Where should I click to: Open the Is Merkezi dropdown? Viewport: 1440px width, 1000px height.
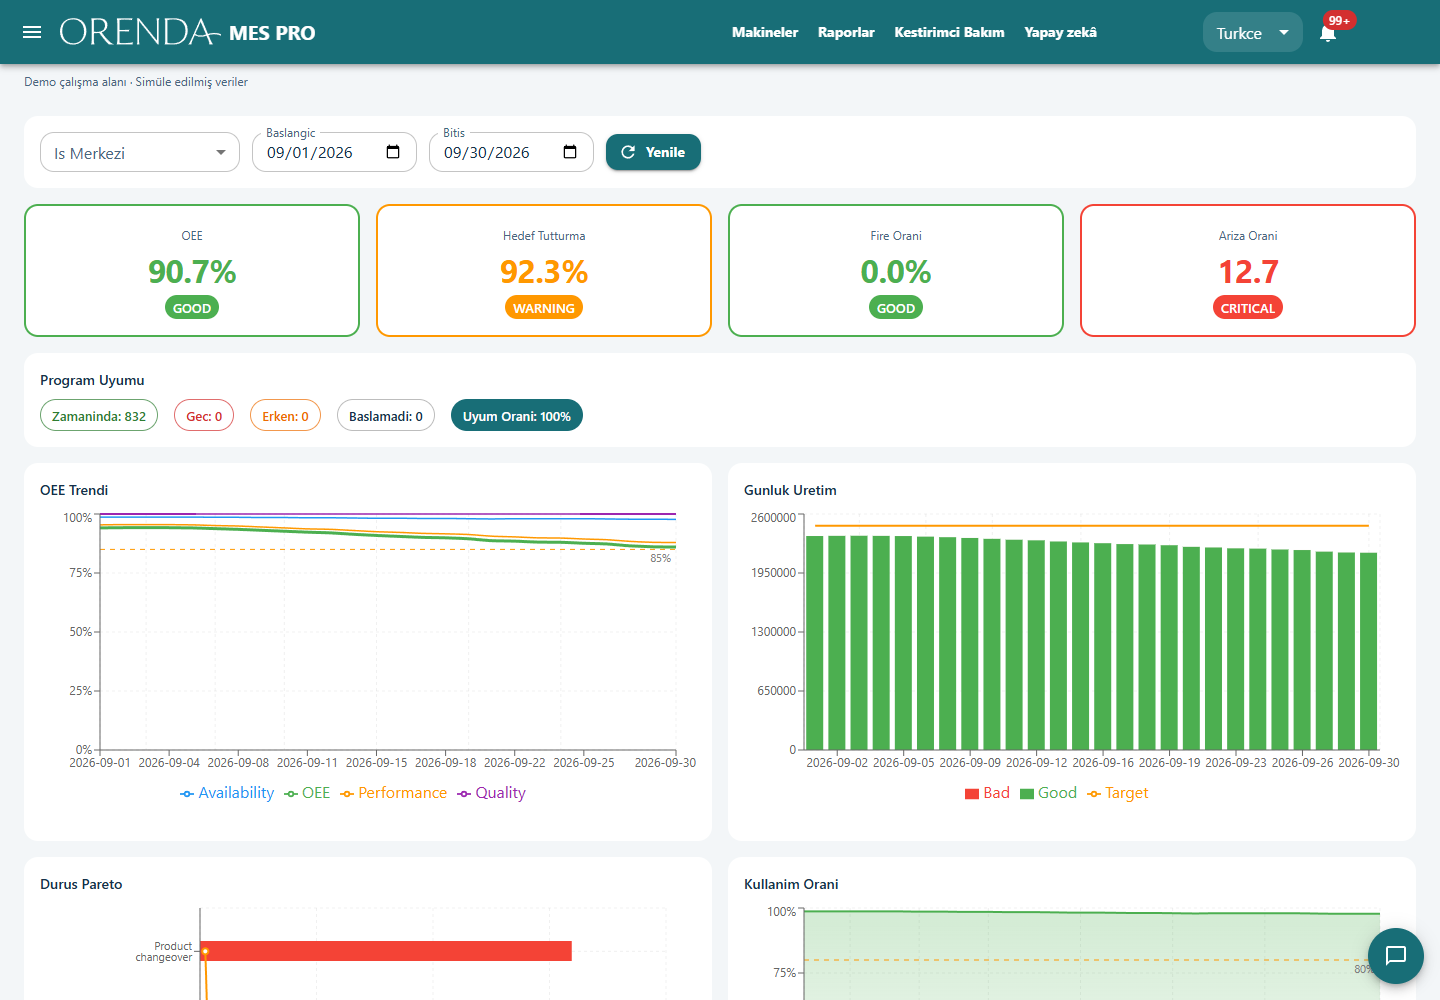coord(140,152)
